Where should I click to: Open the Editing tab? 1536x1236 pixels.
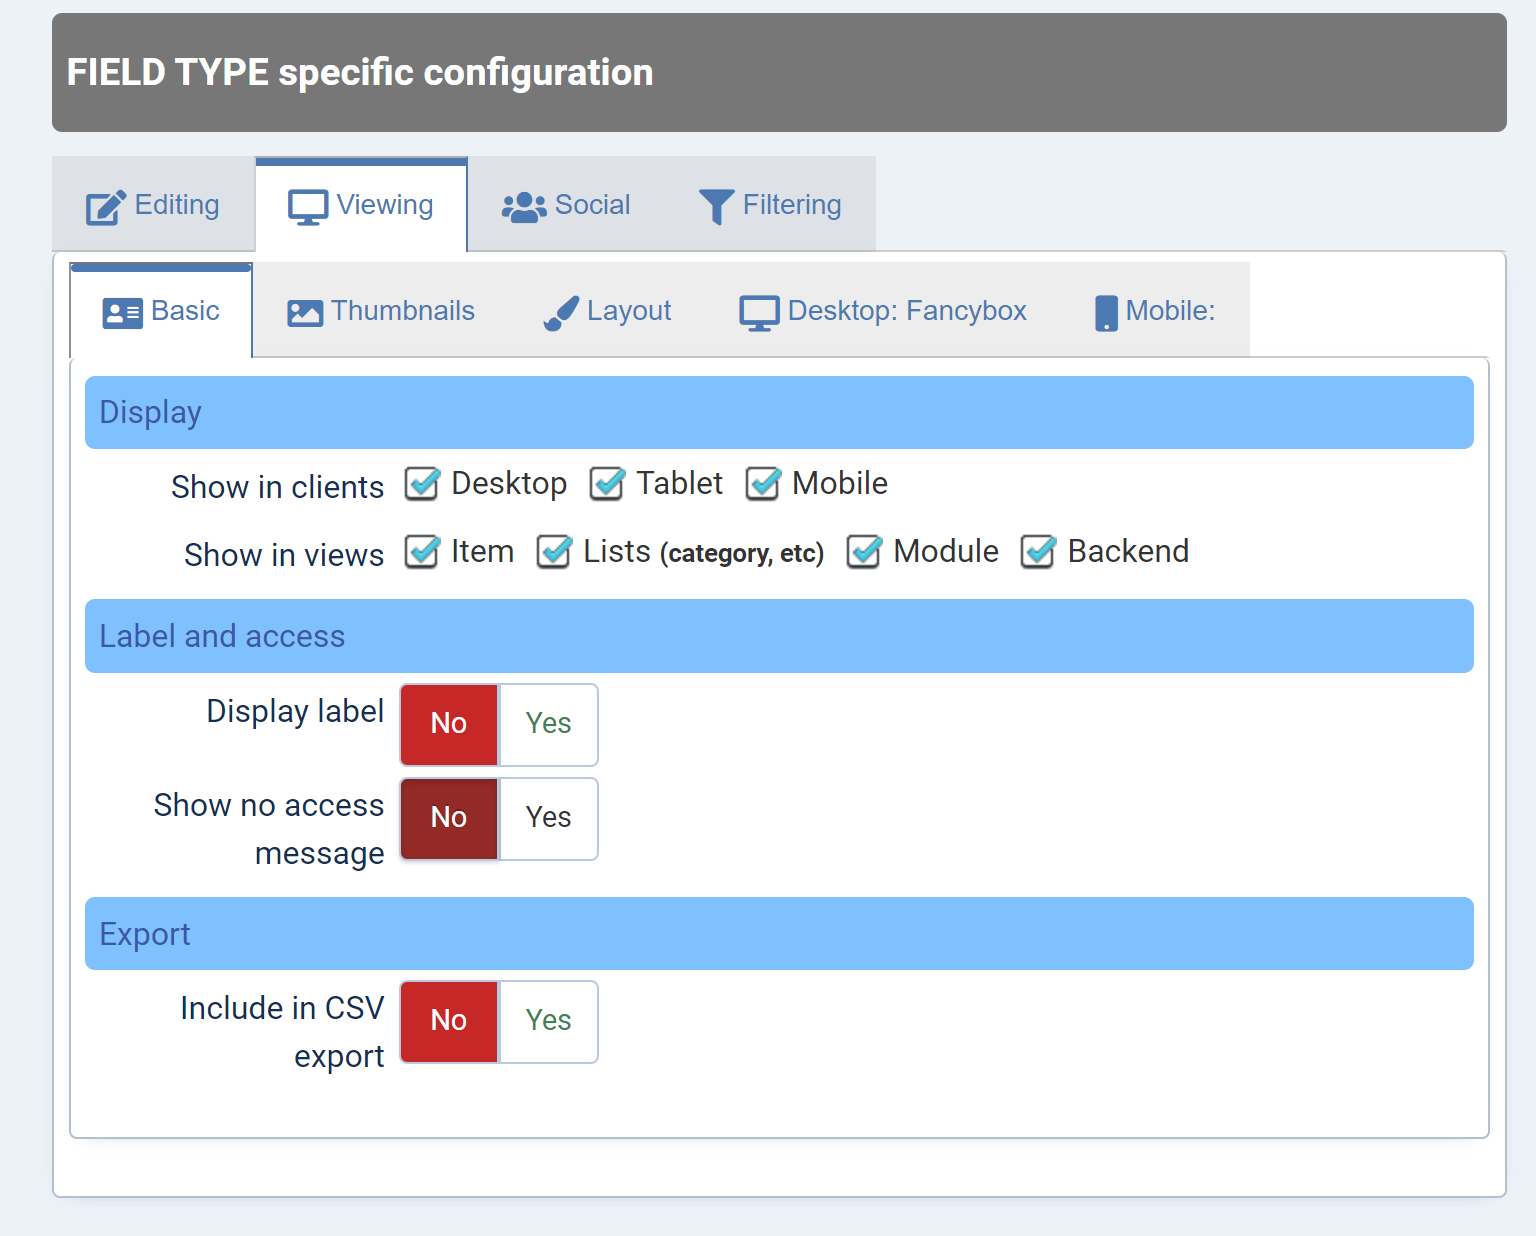point(153,204)
